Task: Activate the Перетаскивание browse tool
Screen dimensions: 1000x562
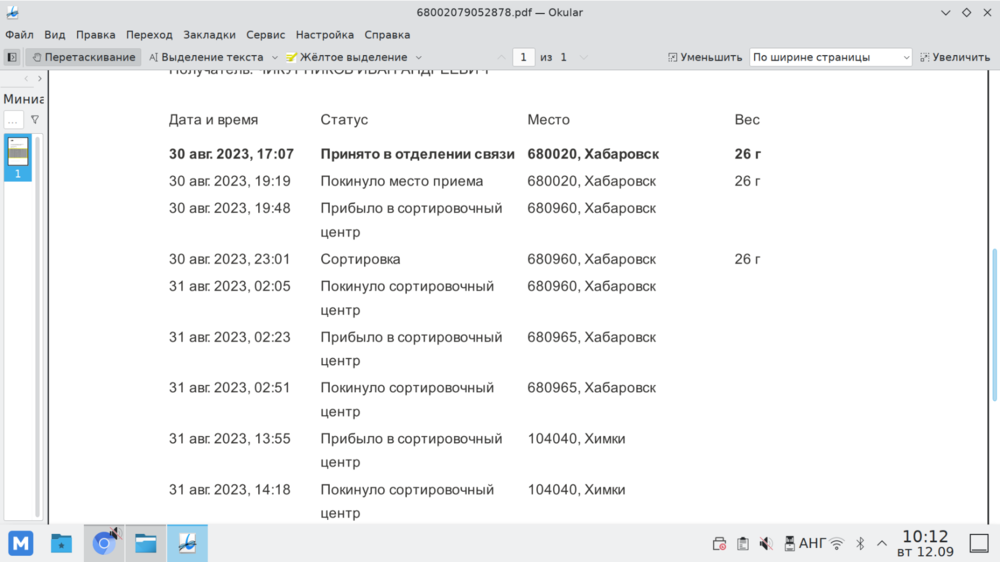Action: (84, 58)
